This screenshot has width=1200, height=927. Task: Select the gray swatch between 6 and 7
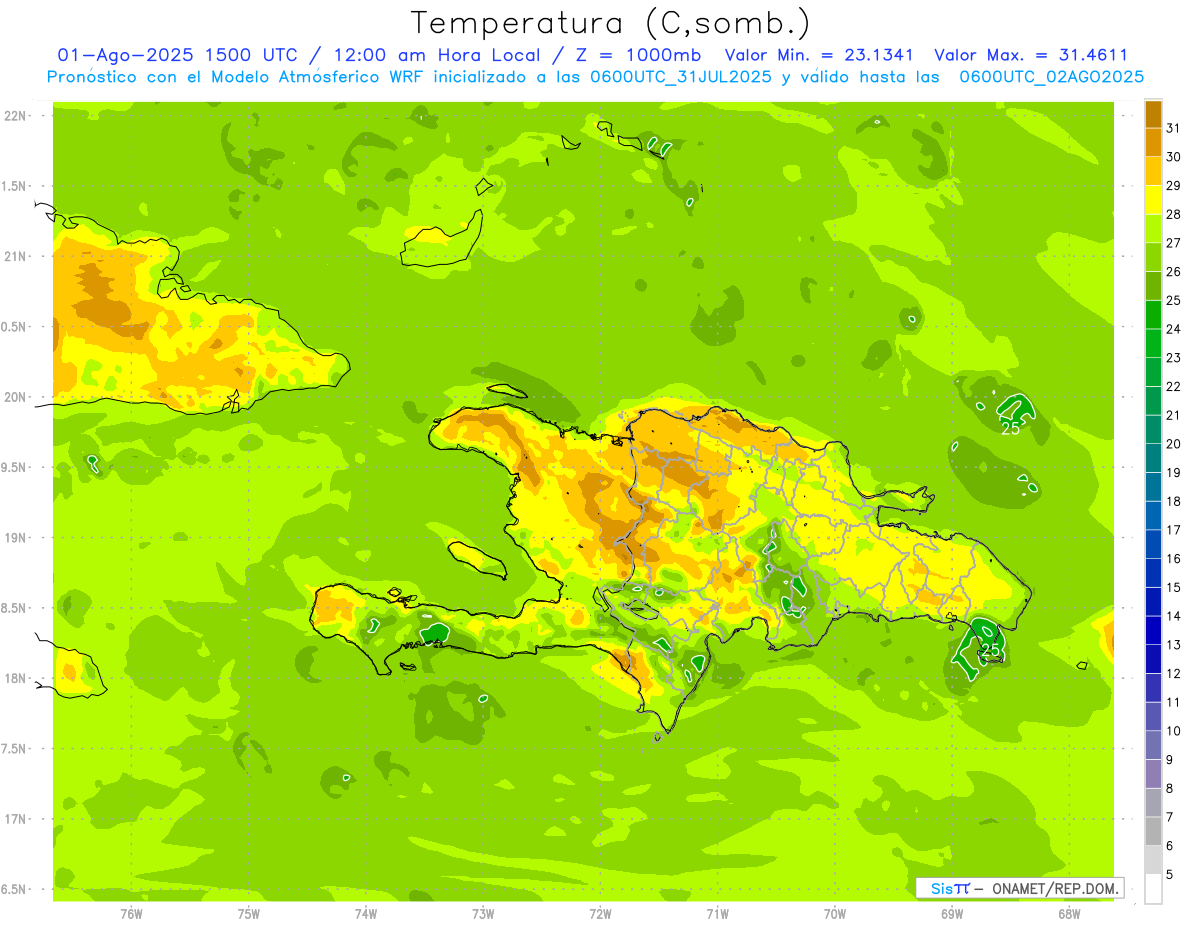pyautogui.click(x=1153, y=831)
